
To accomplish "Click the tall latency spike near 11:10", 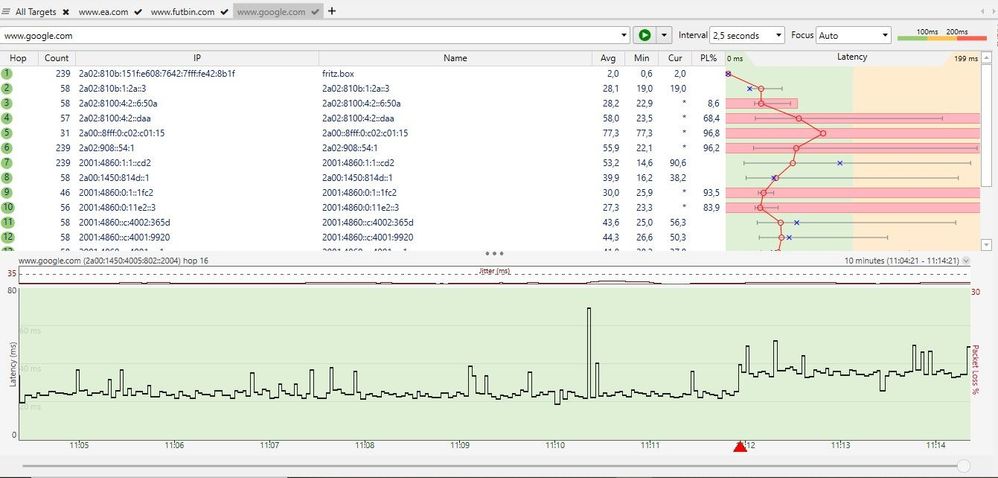I will point(589,351).
